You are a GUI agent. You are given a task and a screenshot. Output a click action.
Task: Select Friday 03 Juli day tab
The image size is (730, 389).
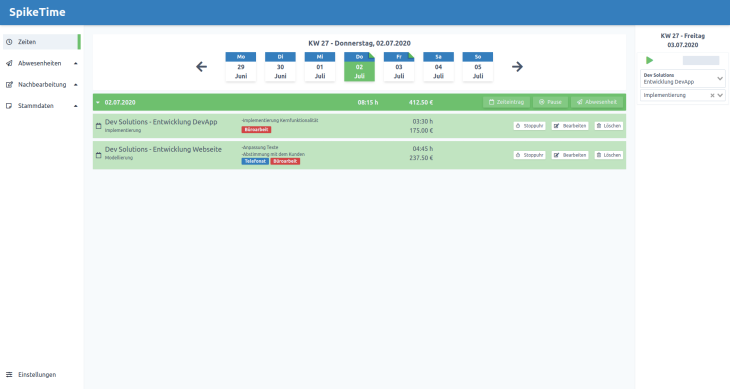(x=399, y=67)
